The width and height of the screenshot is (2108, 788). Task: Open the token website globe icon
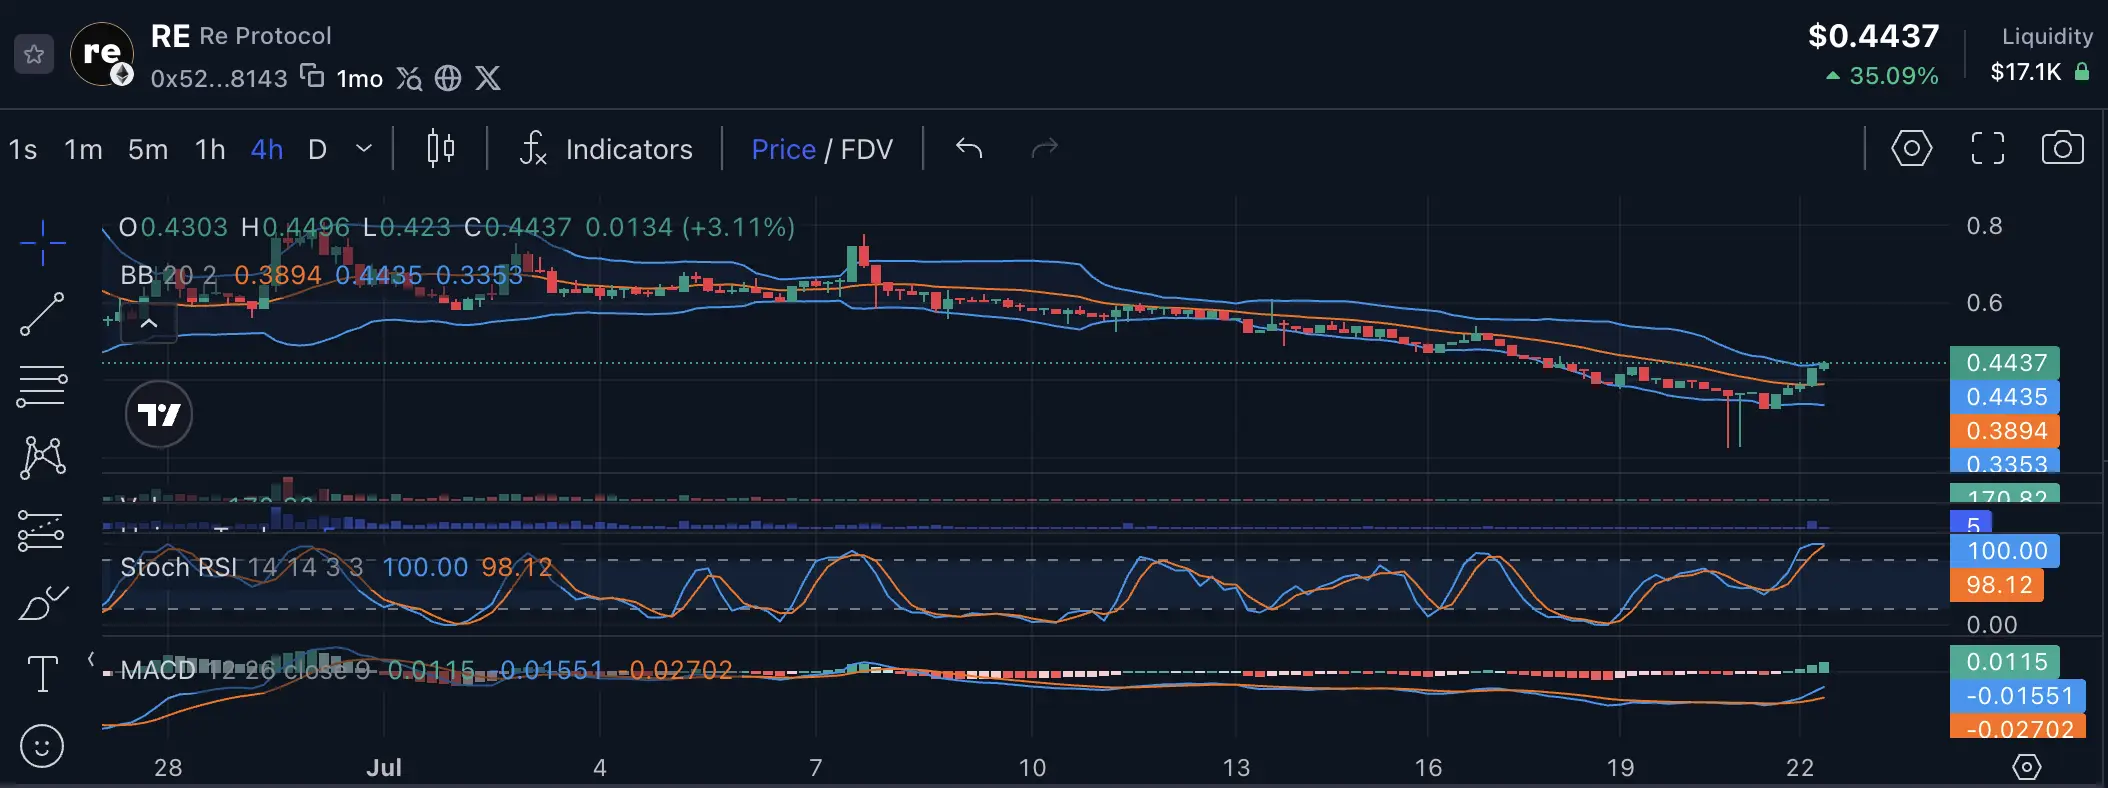click(x=448, y=78)
